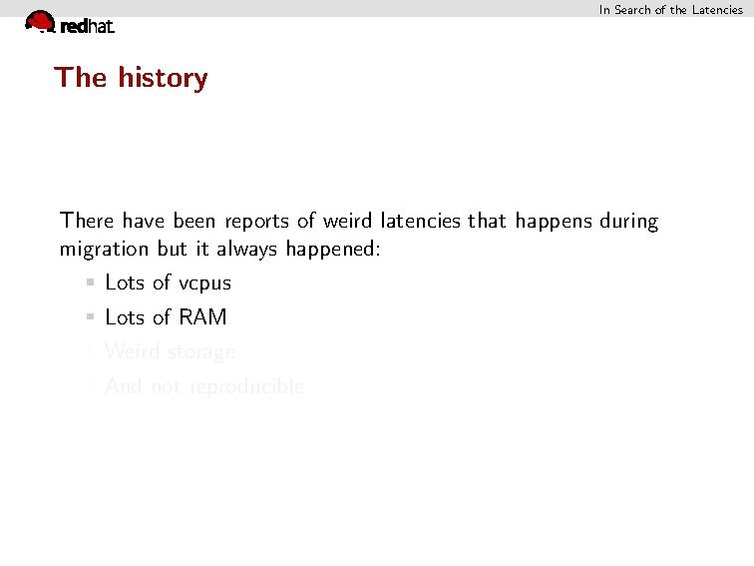Image resolution: width=754 pixels, height=566 pixels.
Task: Select the dimmed Weird storage item
Action: coord(170,352)
